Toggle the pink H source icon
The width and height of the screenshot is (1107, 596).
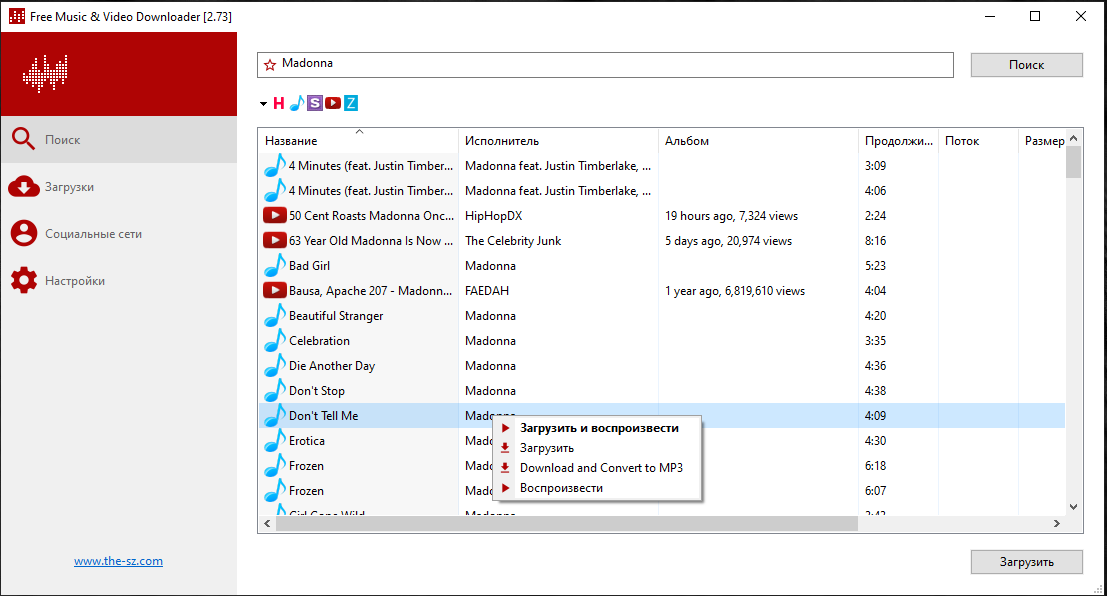coord(279,103)
